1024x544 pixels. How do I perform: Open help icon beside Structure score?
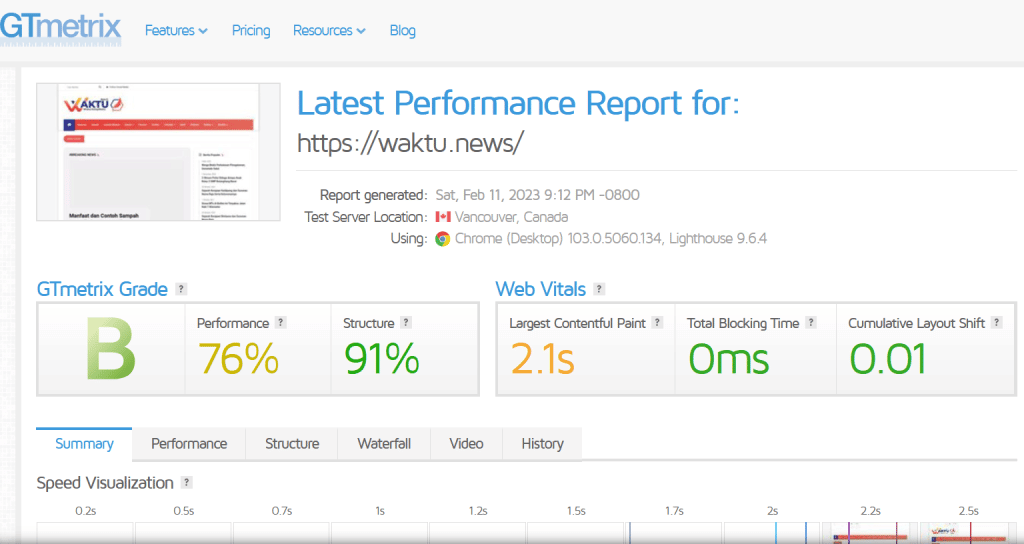406,323
